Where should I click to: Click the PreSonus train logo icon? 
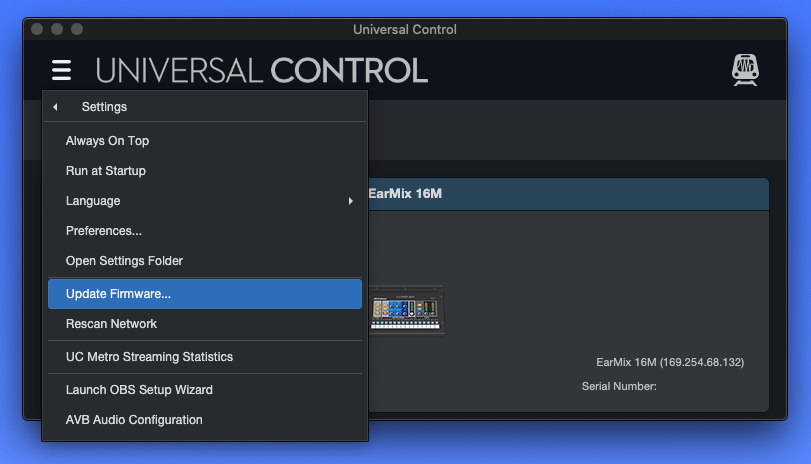tap(745, 70)
